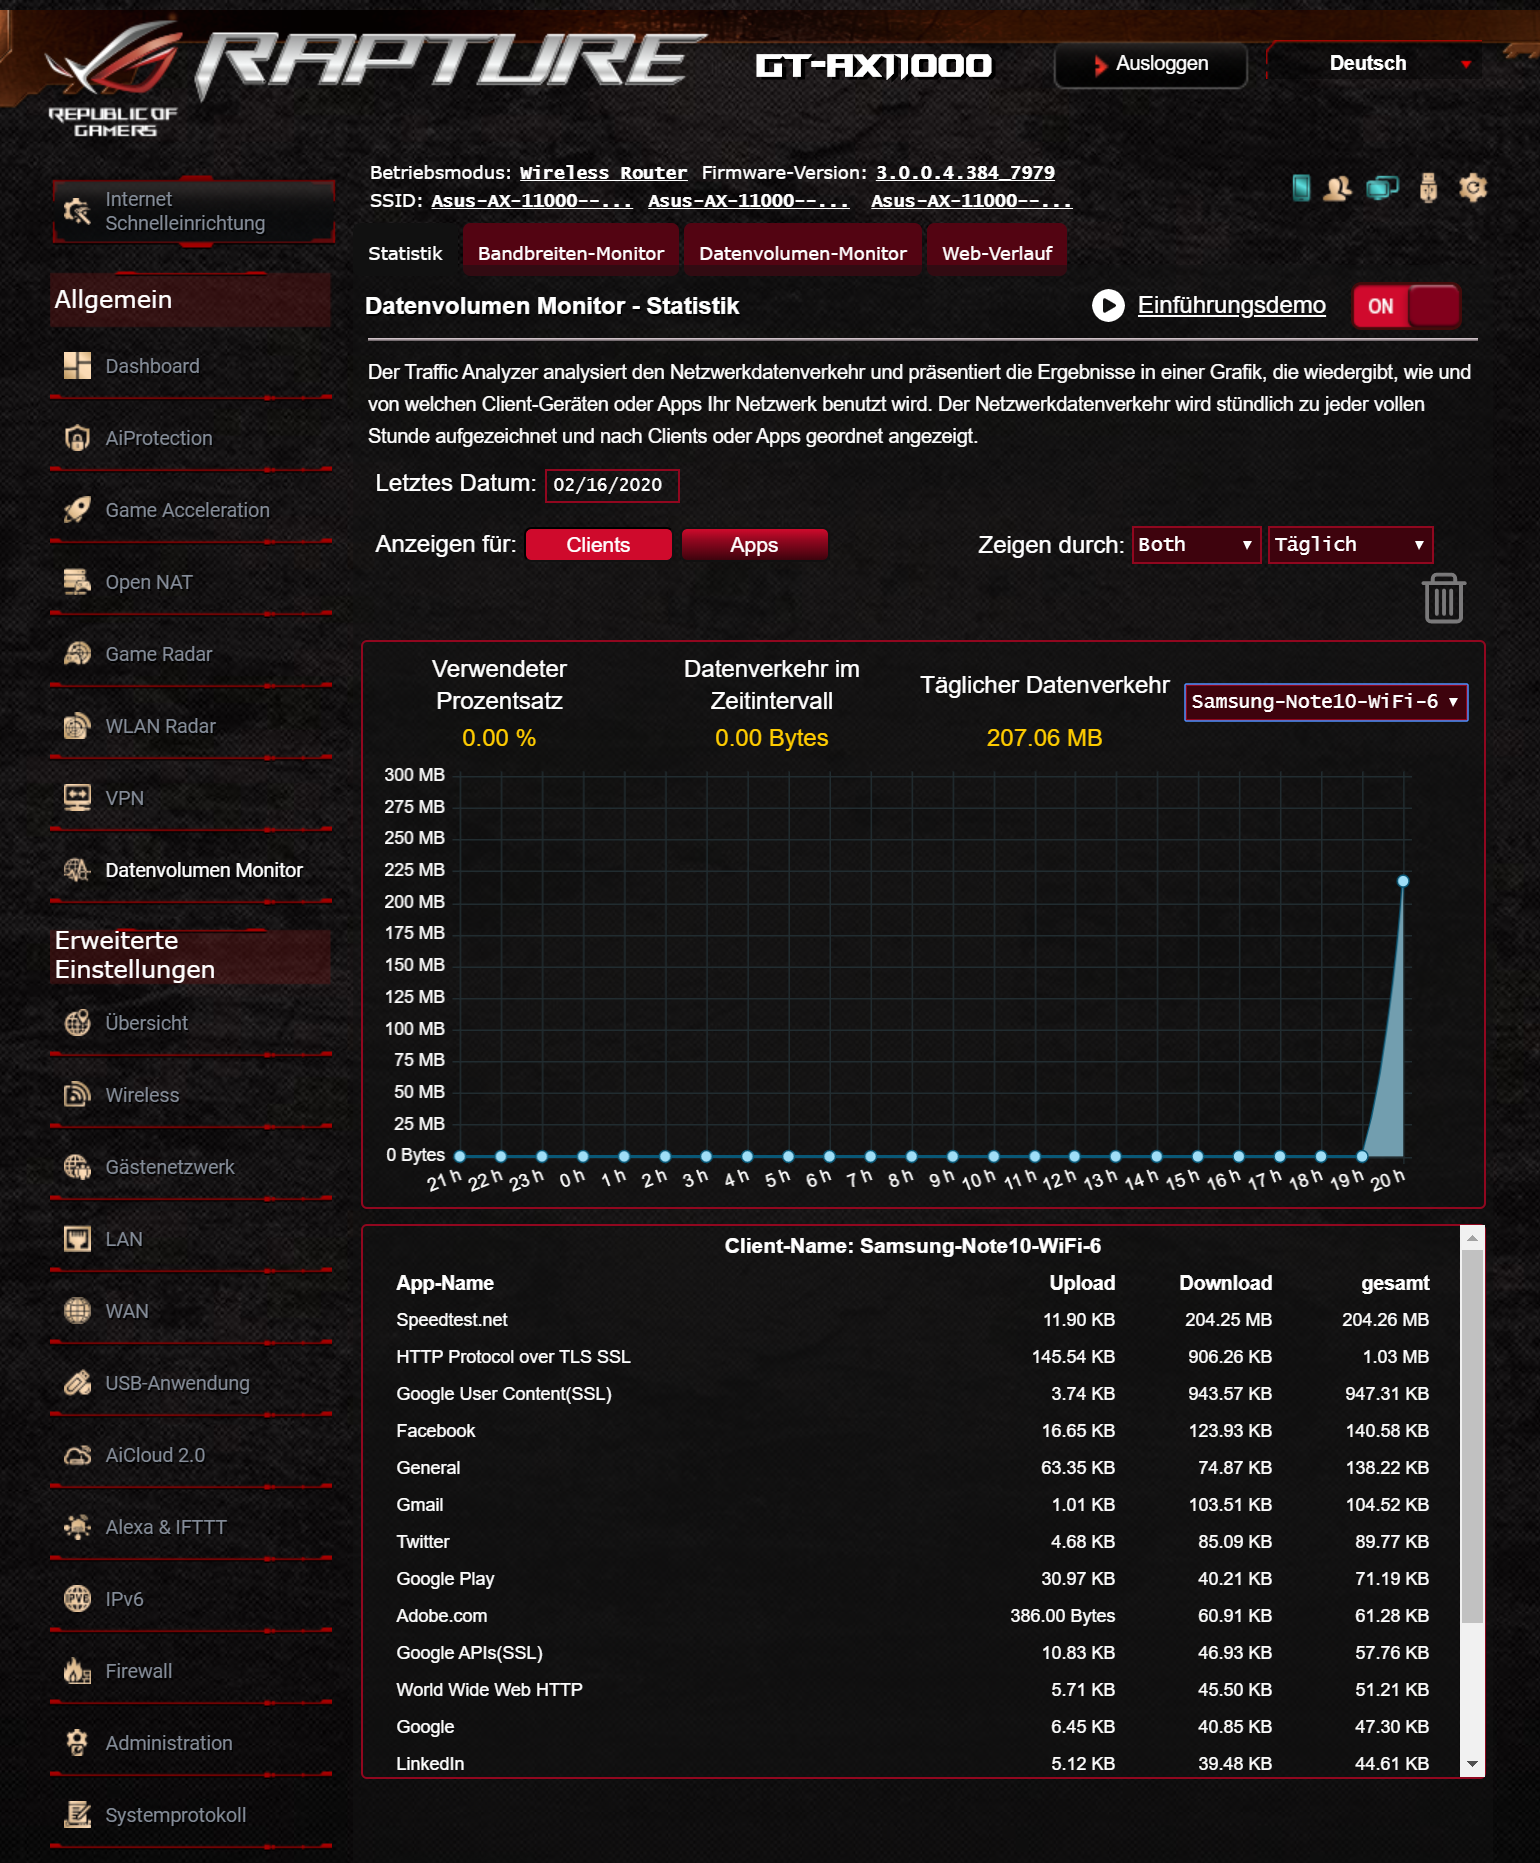Click the third Asus-AX-11000 SSID link
The image size is (1540, 1863).
[971, 201]
